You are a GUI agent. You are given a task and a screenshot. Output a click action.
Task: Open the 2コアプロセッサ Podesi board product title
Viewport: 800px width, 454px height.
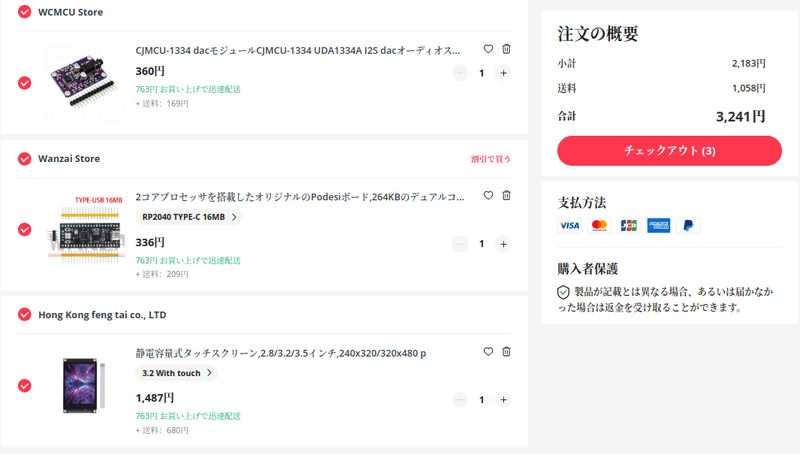(300, 197)
